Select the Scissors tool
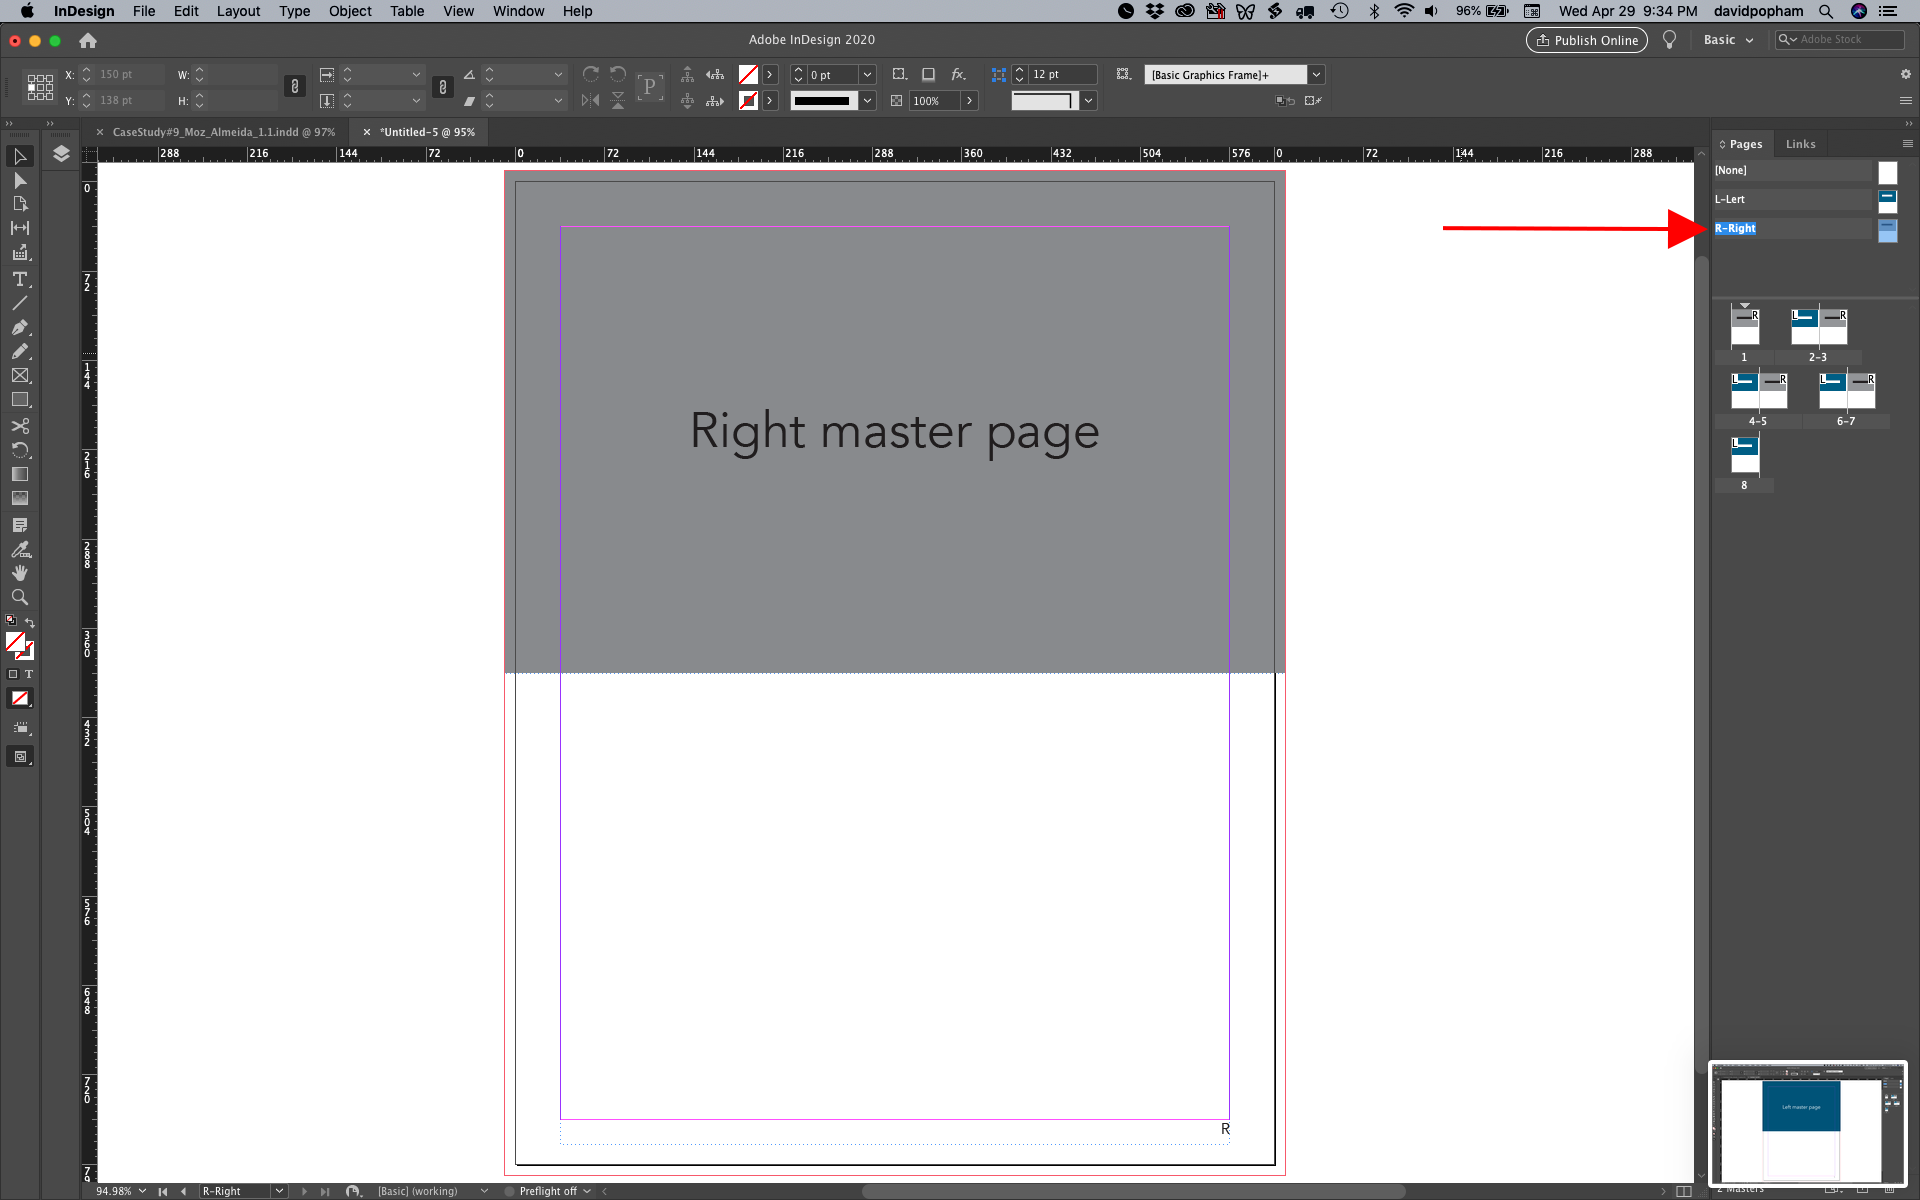Image resolution: width=1920 pixels, height=1200 pixels. click(20, 427)
